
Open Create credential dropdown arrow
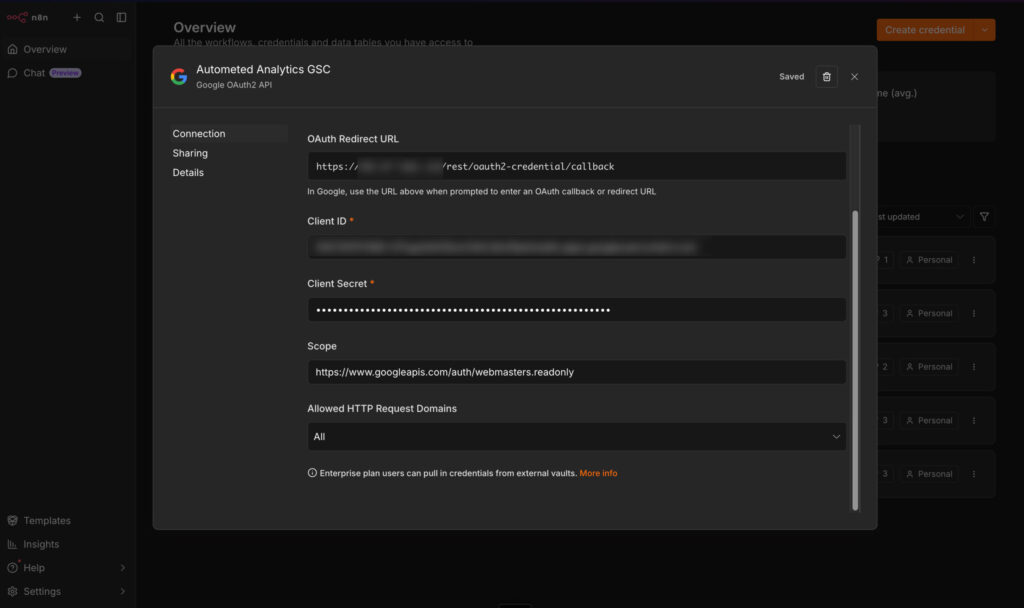(985, 29)
